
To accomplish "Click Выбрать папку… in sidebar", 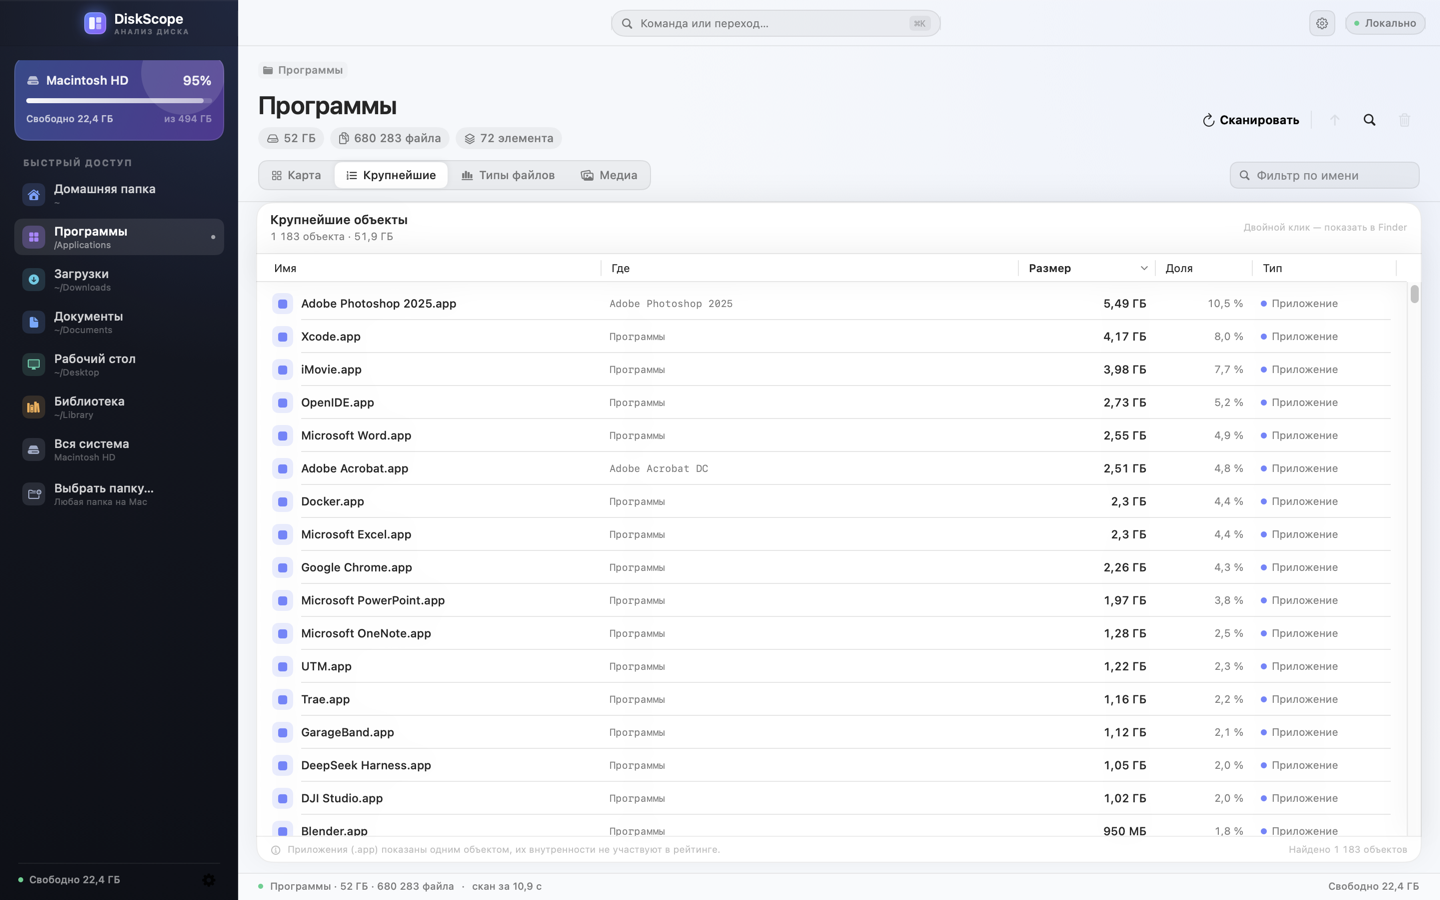I will tap(119, 494).
